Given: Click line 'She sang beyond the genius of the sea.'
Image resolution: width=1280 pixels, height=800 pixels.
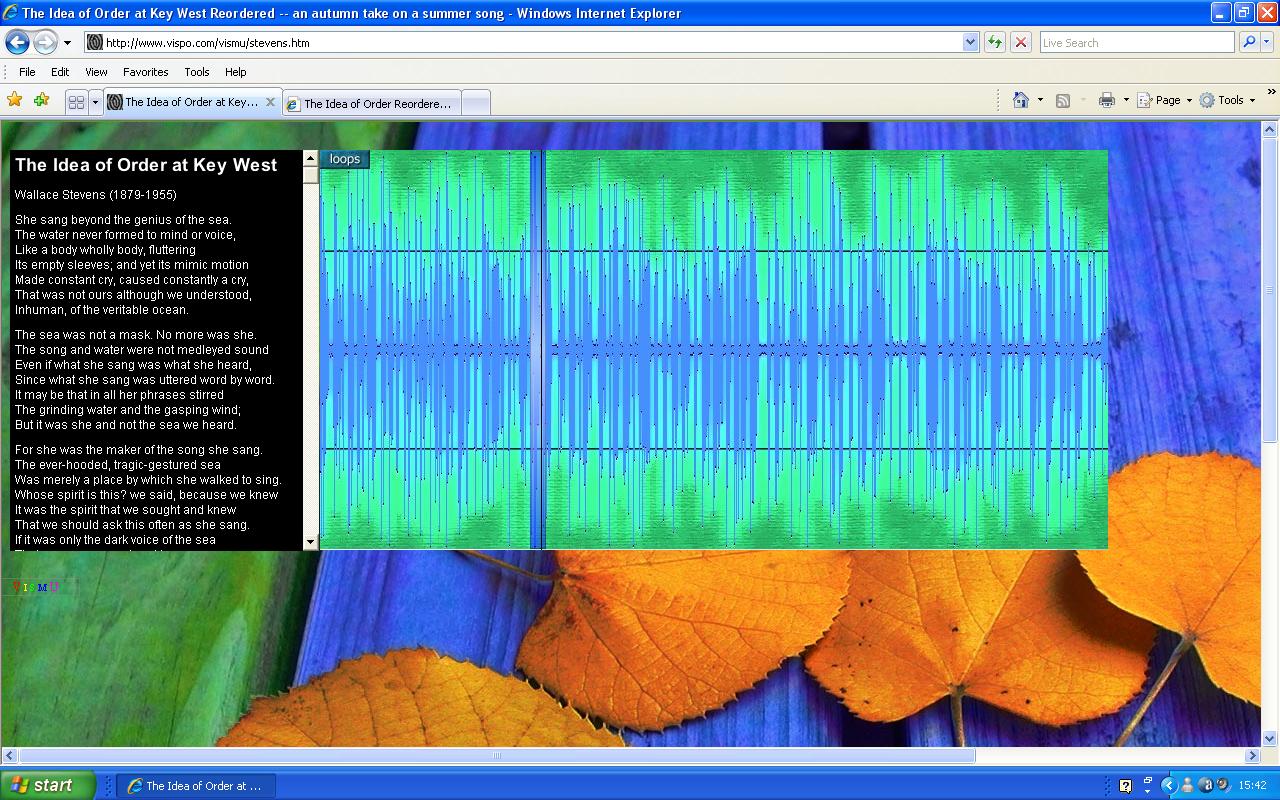Looking at the screenshot, I should pos(123,220).
